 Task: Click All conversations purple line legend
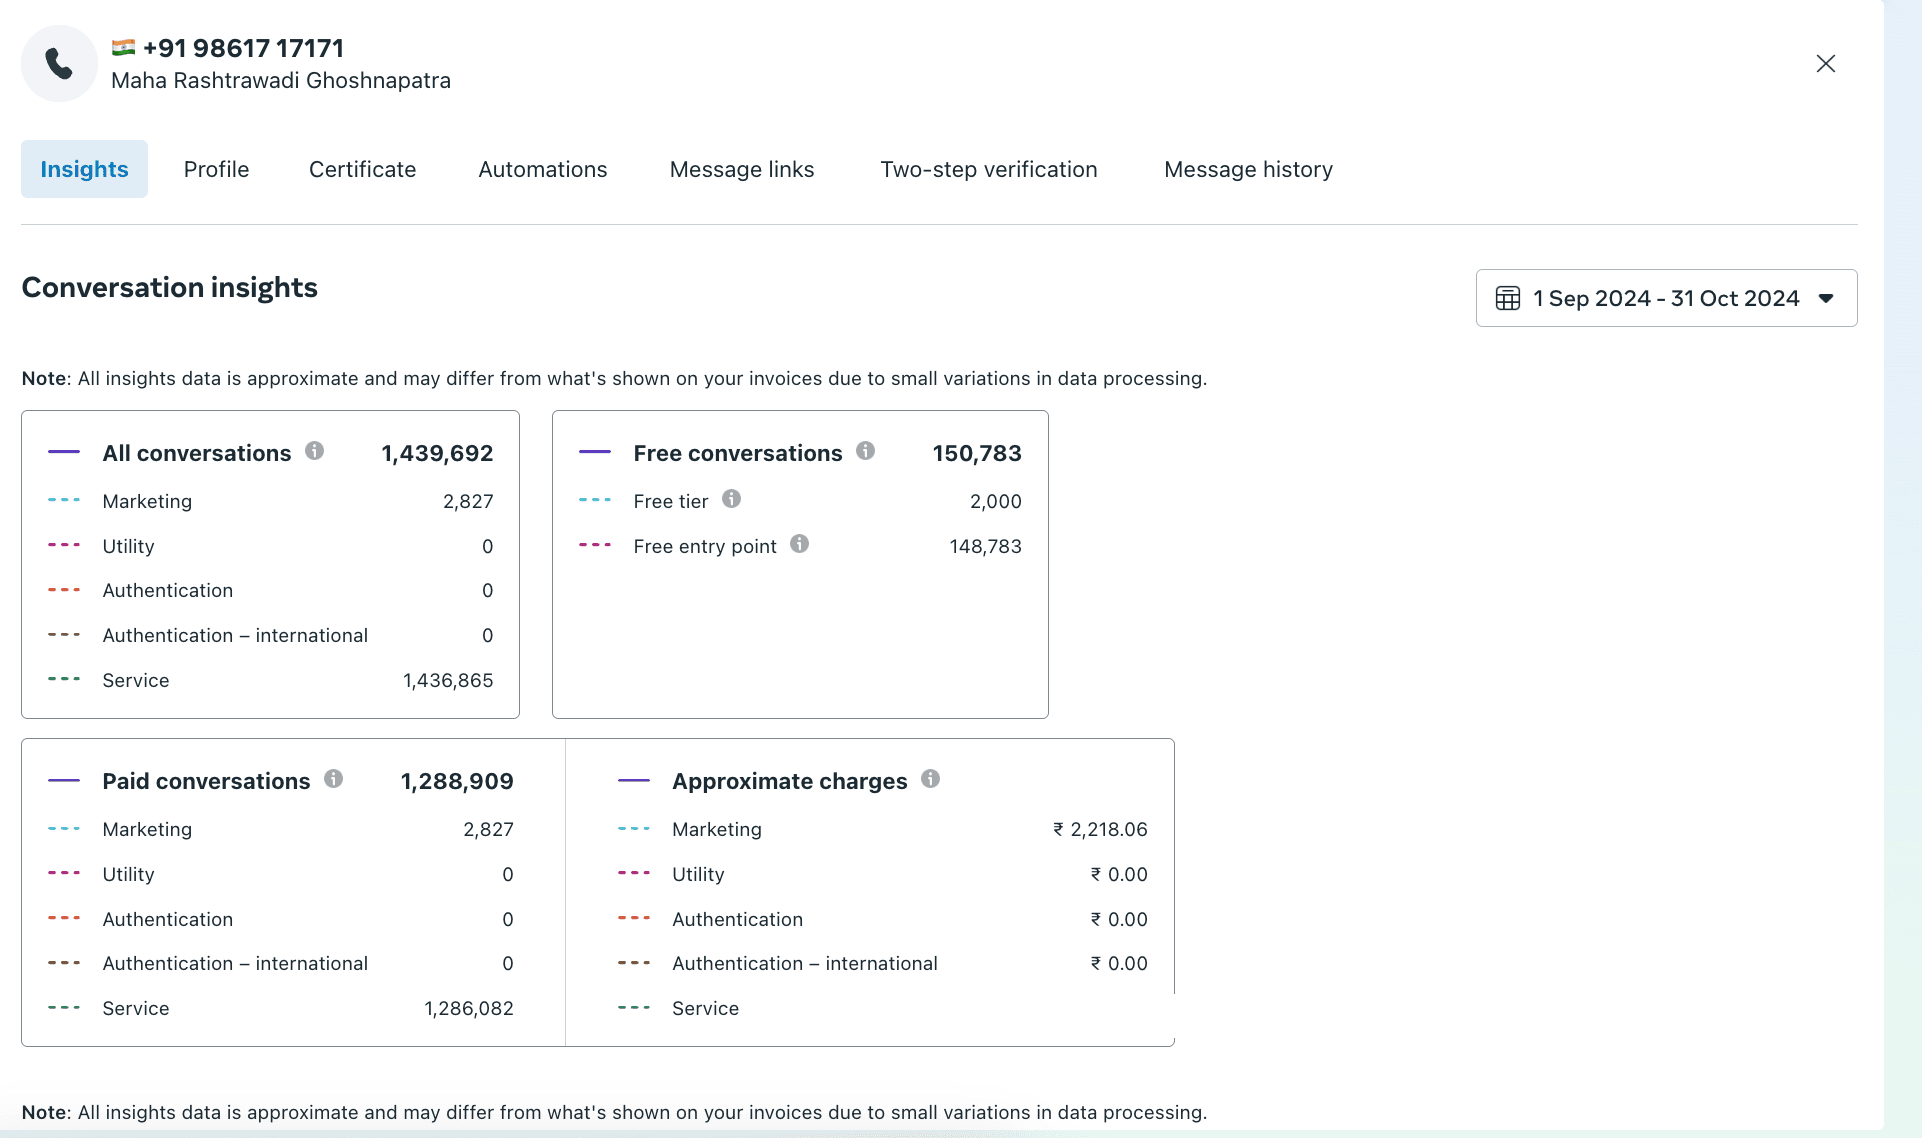64,452
